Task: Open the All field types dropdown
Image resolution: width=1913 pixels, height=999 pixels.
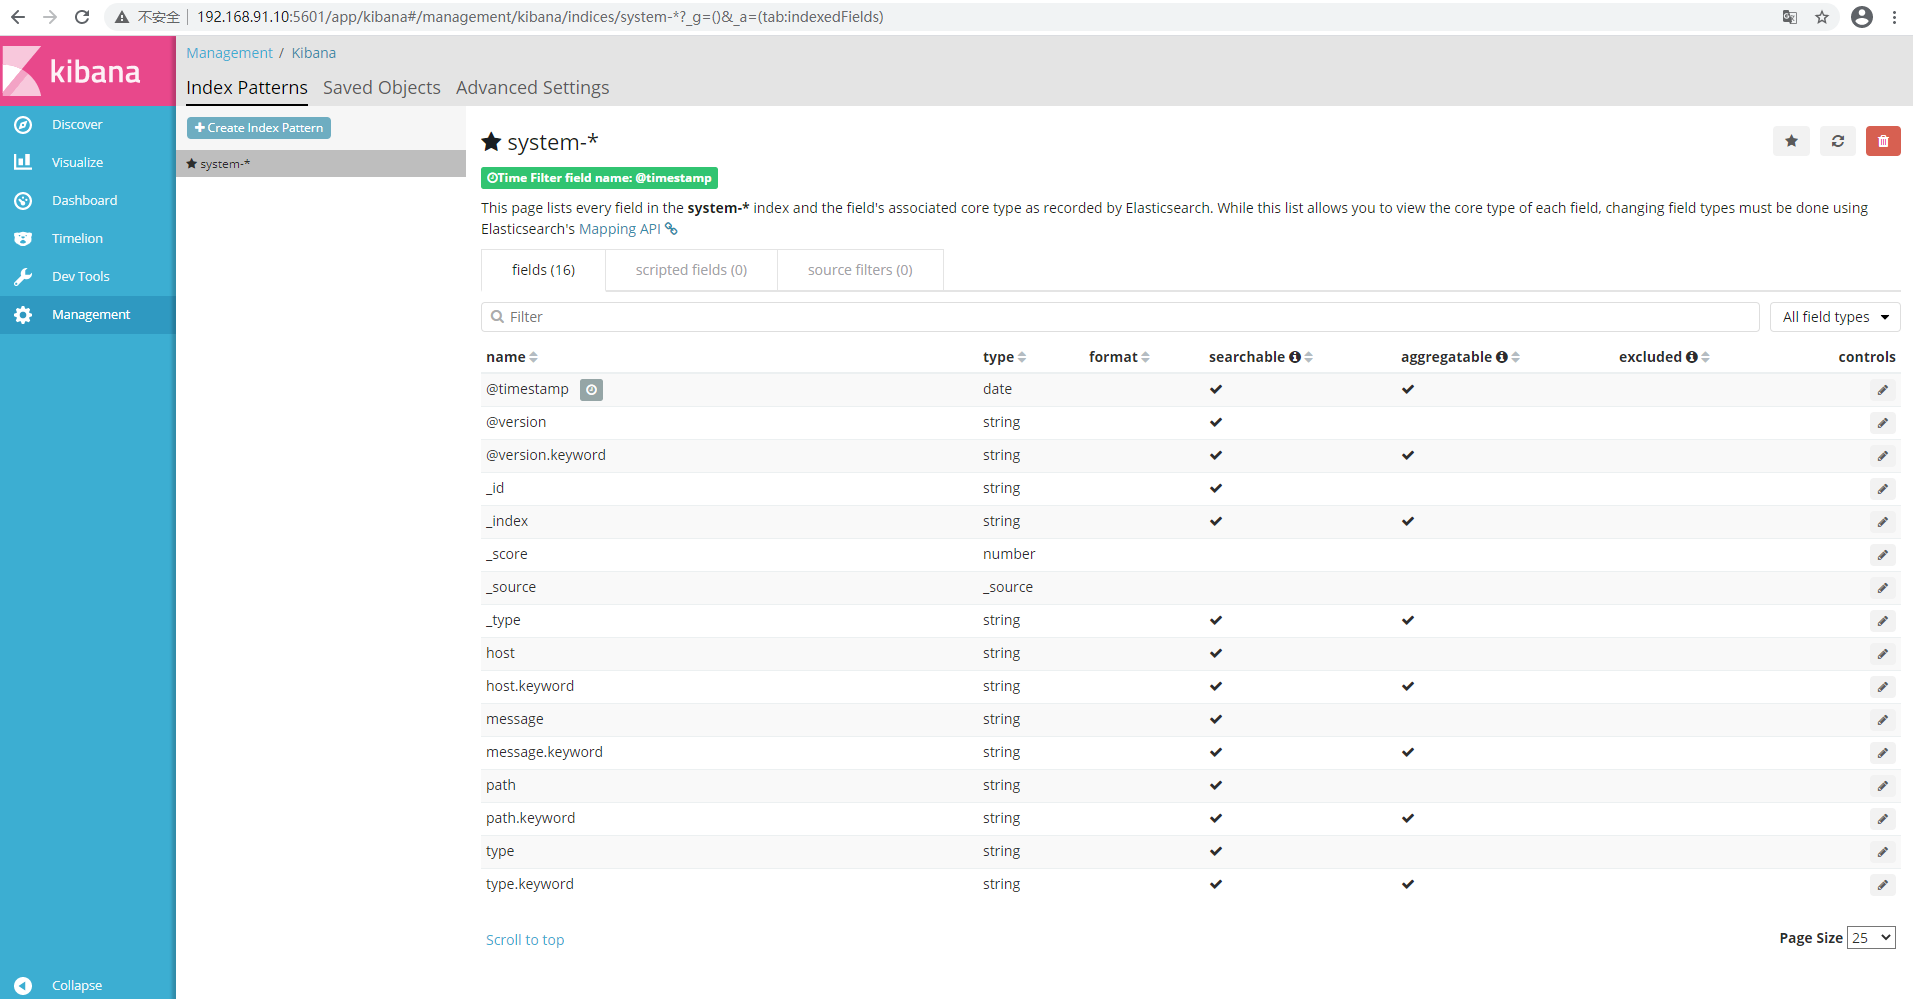Action: pyautogui.click(x=1835, y=317)
